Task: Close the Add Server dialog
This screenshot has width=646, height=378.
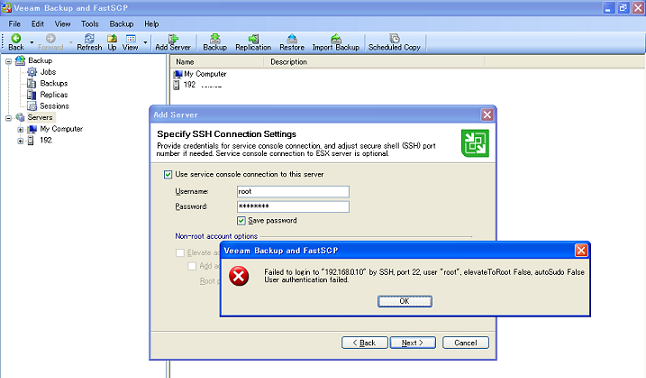Action: (487, 115)
